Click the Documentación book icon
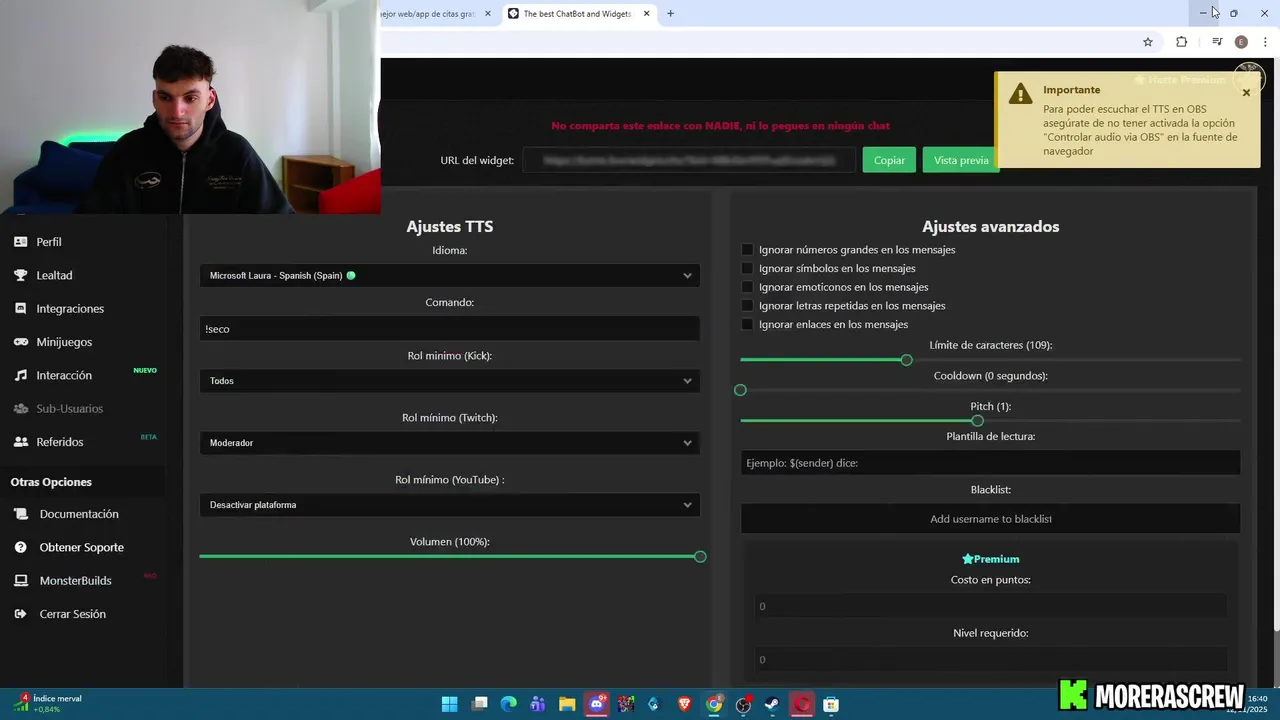This screenshot has height=720, width=1280. [20, 514]
